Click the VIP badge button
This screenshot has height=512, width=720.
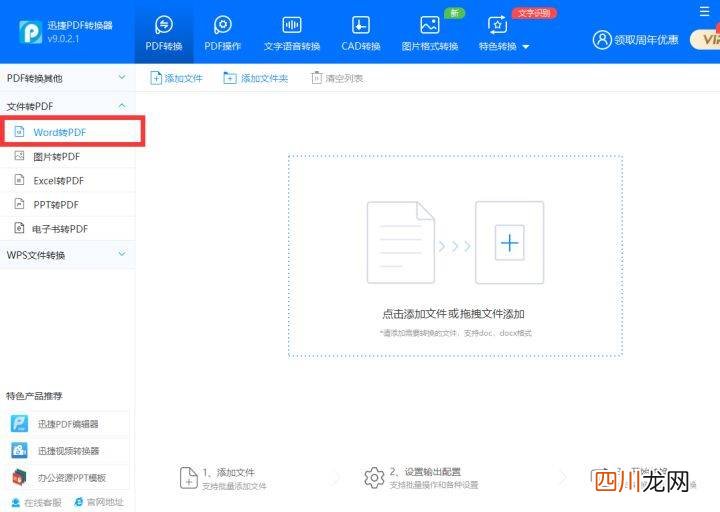pyautogui.click(x=706, y=40)
